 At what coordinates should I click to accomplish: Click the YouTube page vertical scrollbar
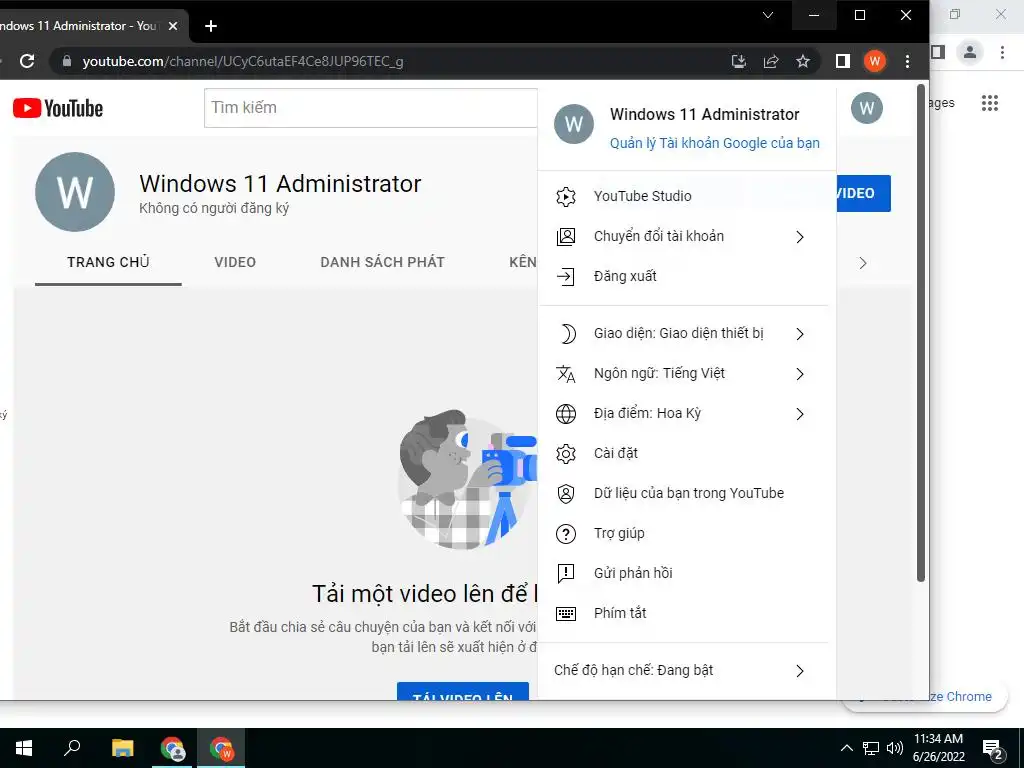pyautogui.click(x=921, y=333)
